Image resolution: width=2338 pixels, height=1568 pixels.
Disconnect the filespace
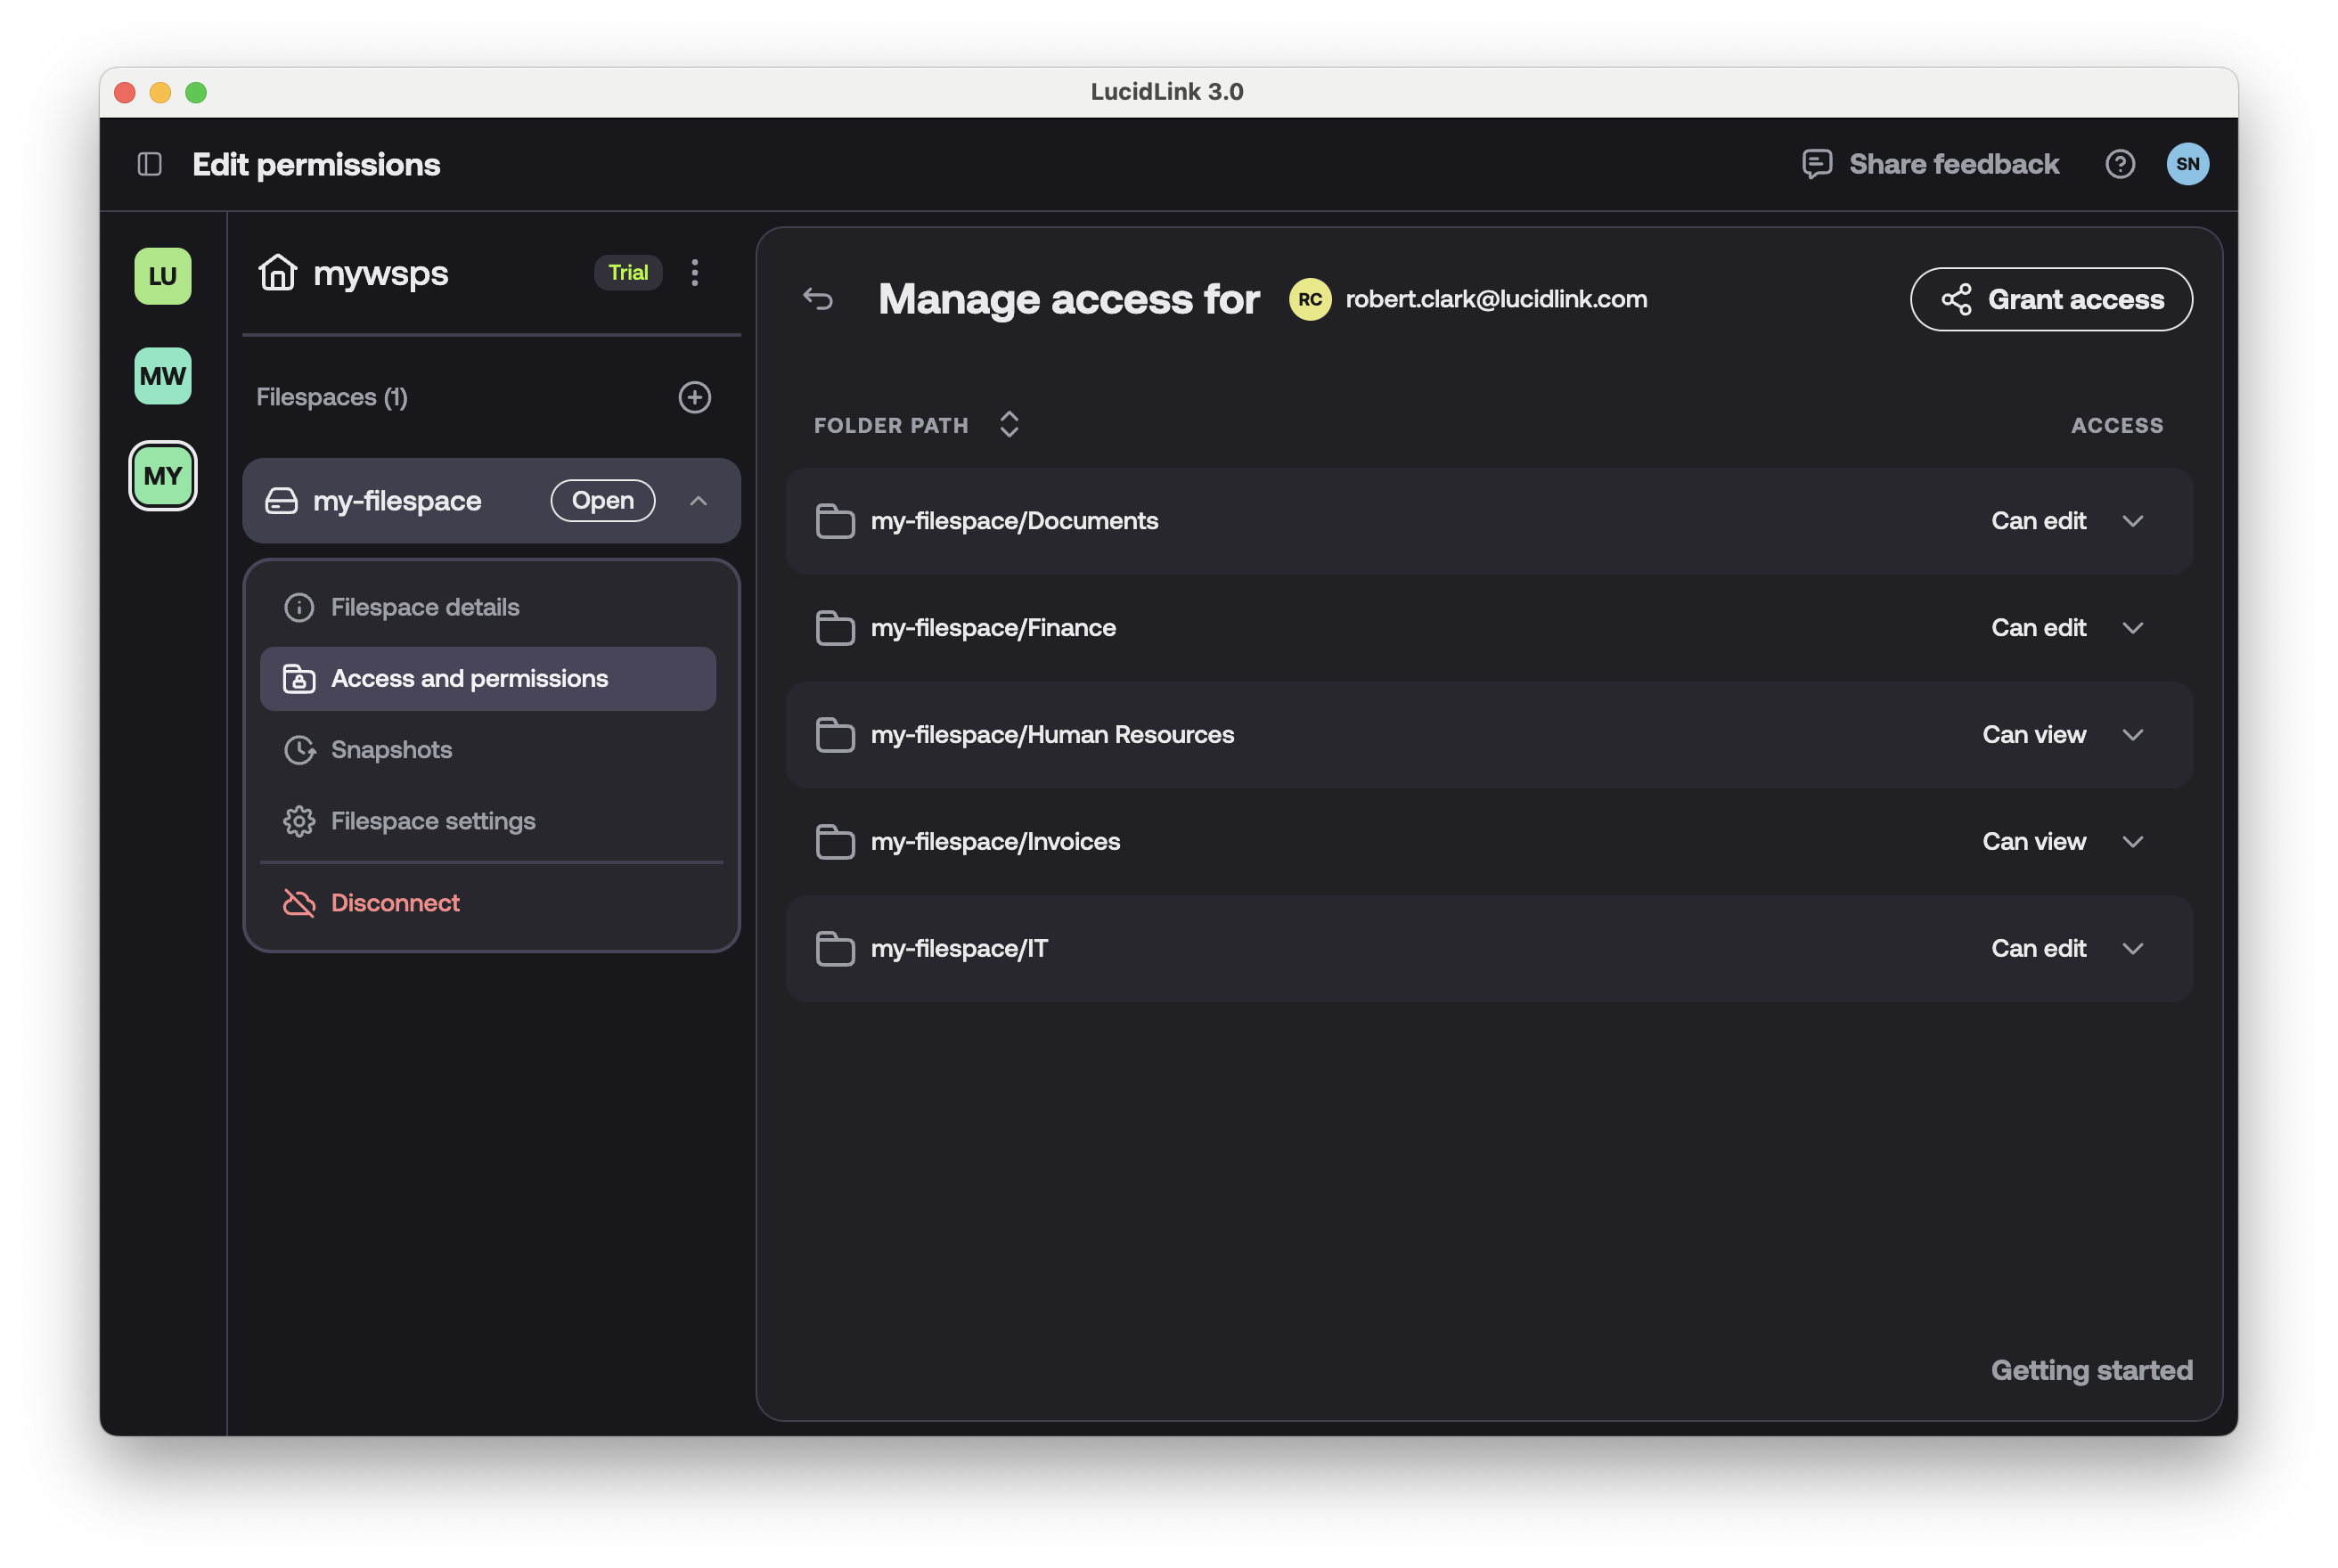click(488, 903)
